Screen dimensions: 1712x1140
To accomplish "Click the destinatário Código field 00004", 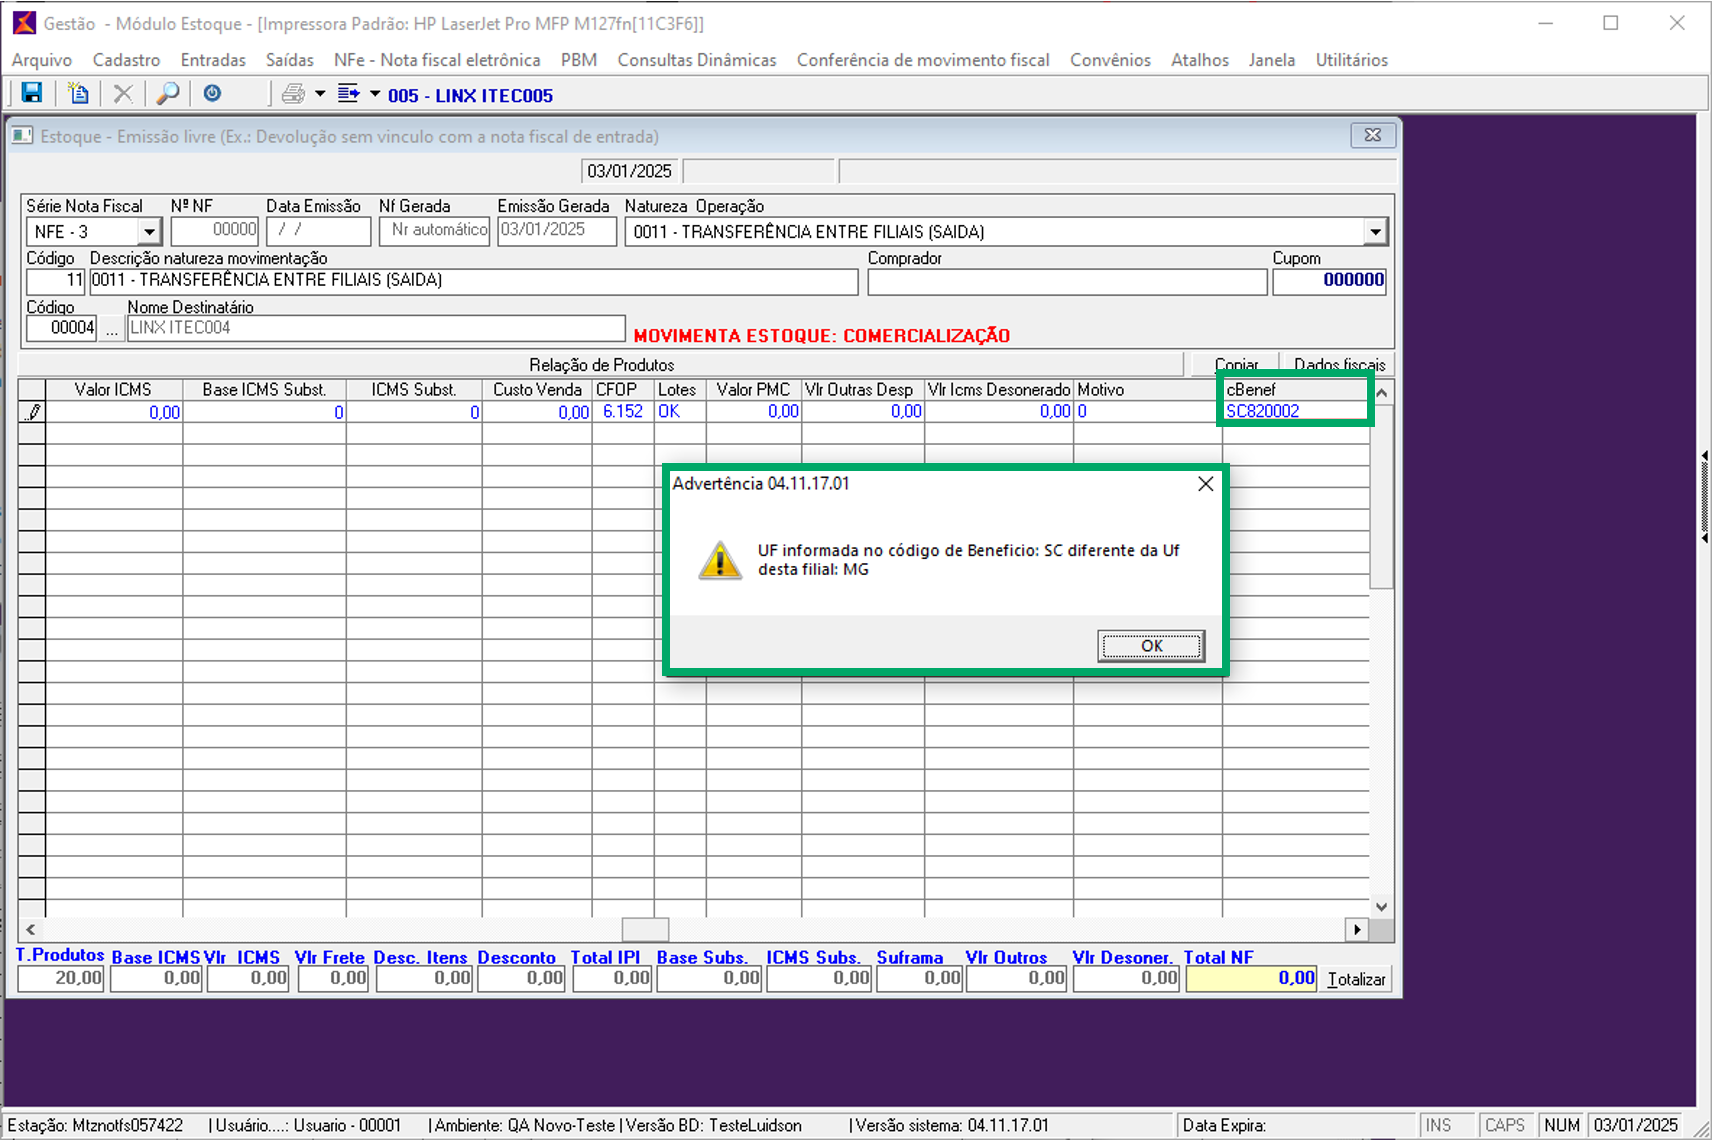I will 61,328.
